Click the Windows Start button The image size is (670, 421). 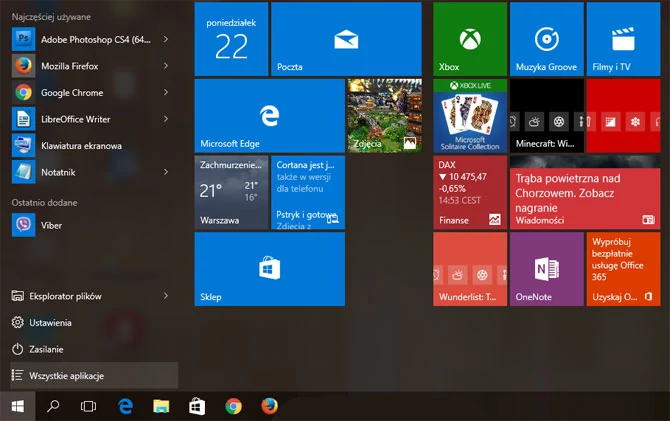point(18,406)
